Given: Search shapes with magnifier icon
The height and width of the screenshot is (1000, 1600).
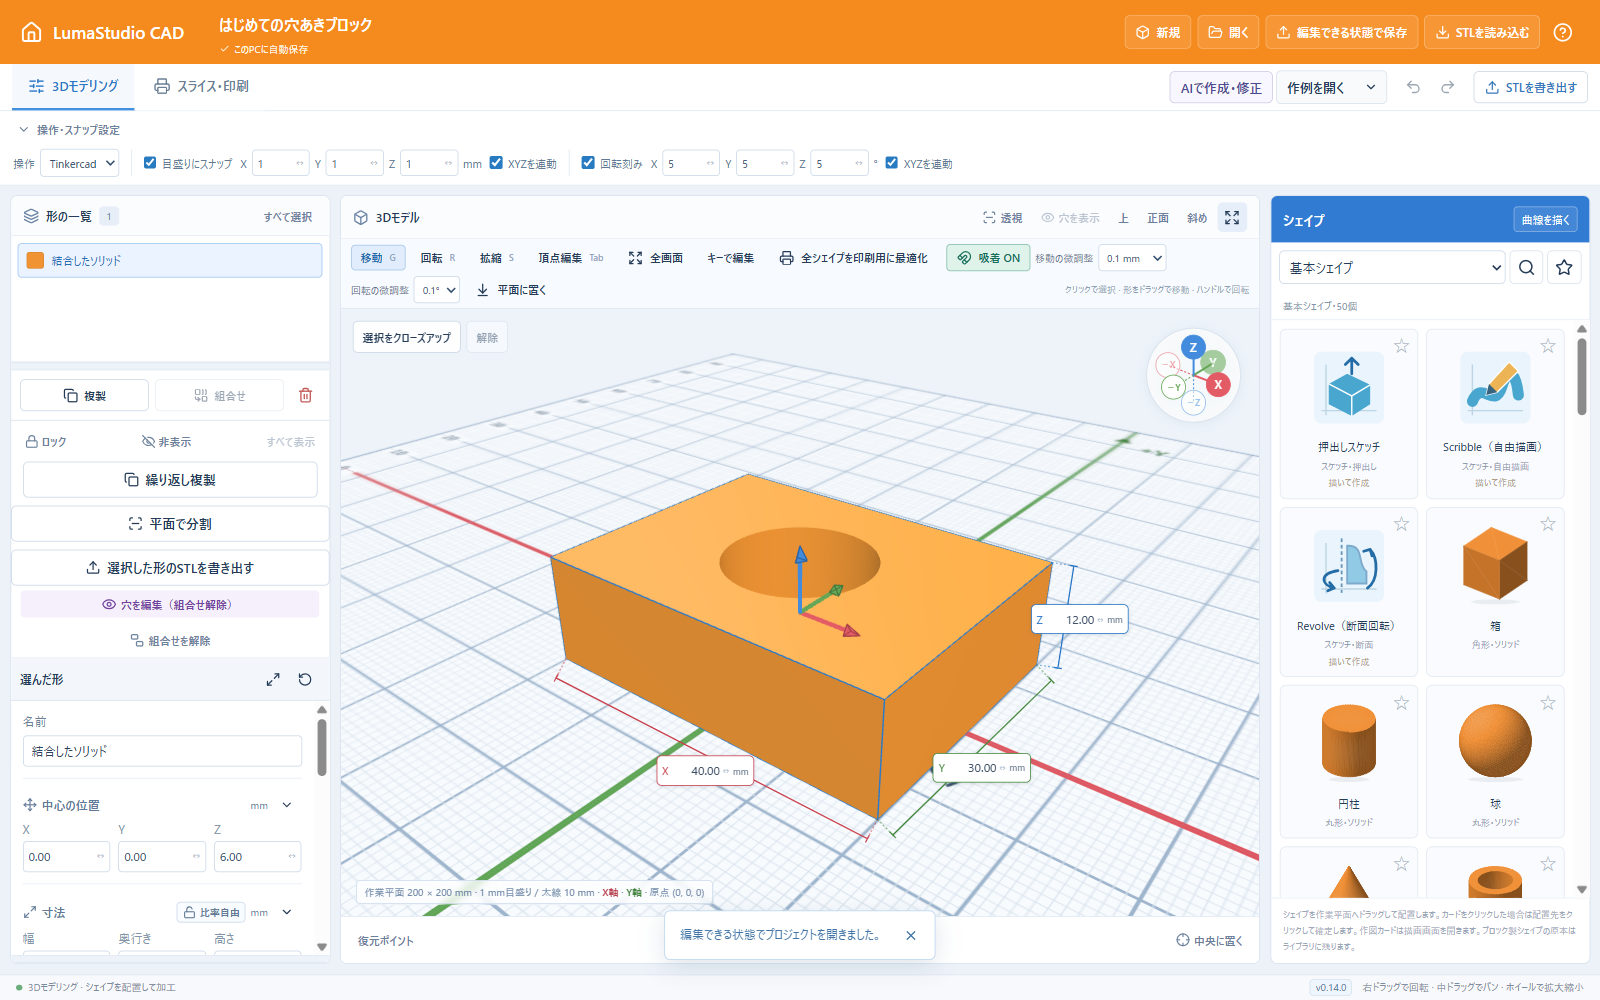Looking at the screenshot, I should point(1526,267).
